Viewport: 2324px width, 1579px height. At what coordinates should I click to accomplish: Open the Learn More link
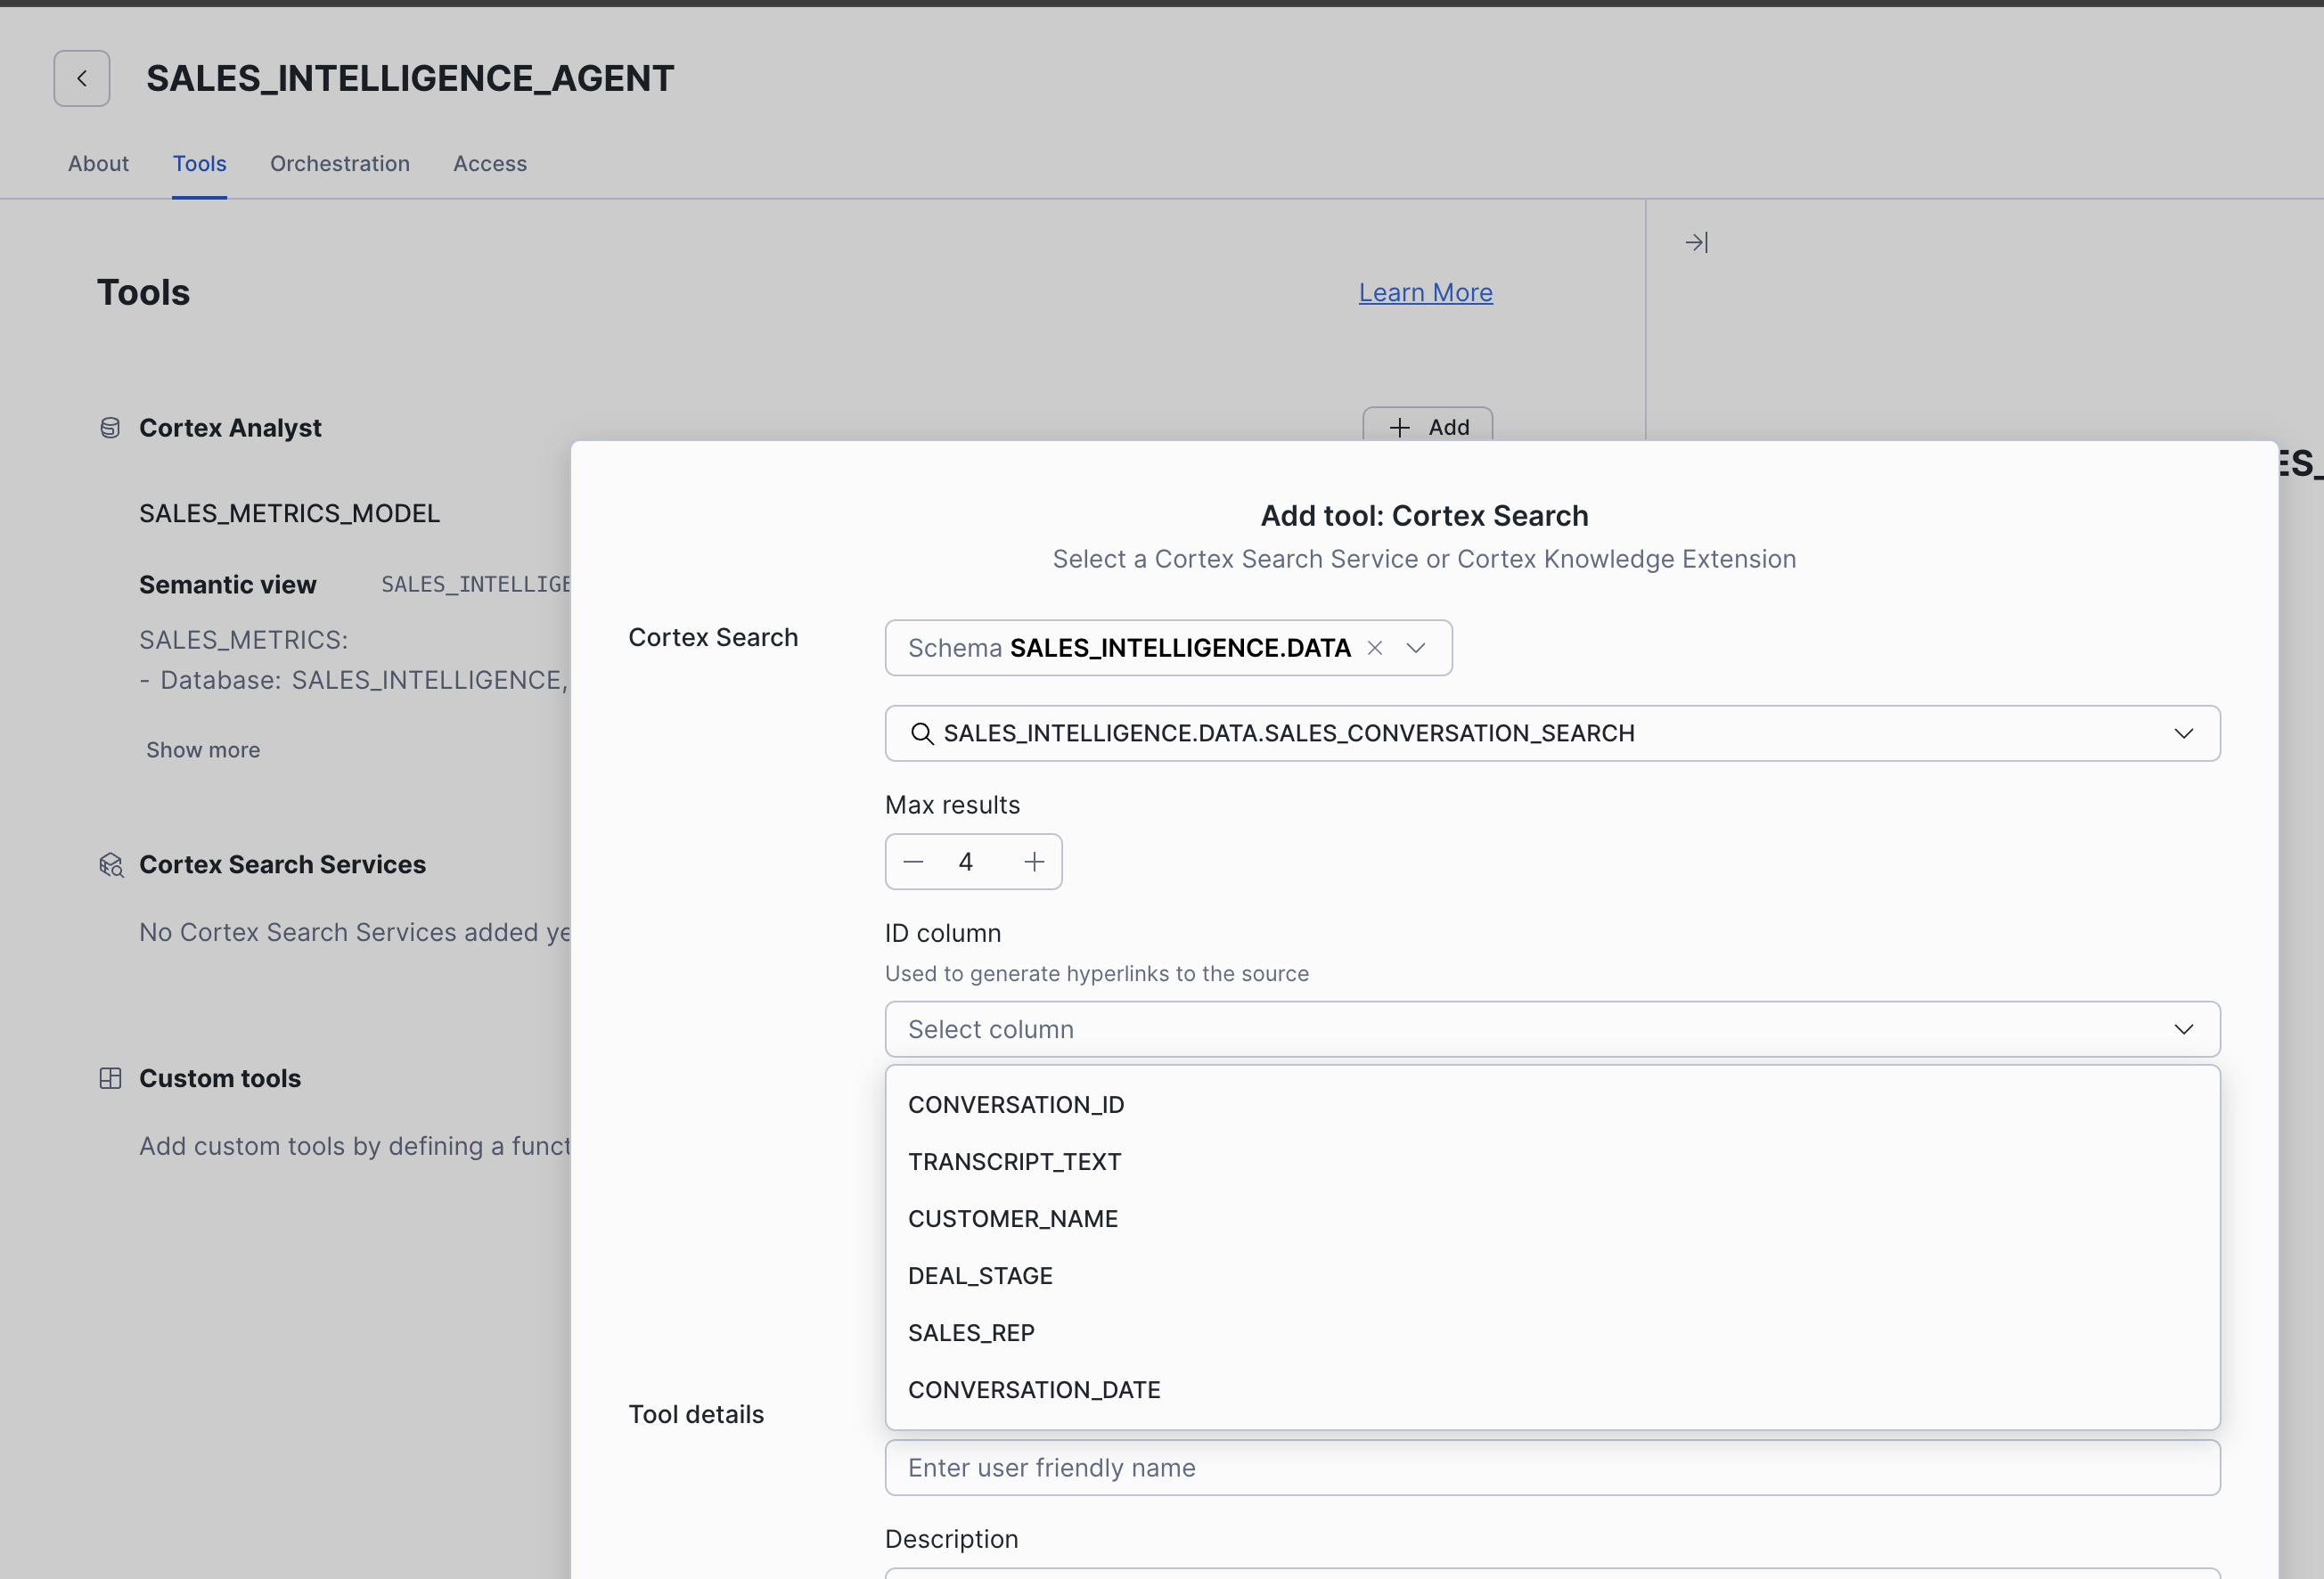coord(1425,293)
